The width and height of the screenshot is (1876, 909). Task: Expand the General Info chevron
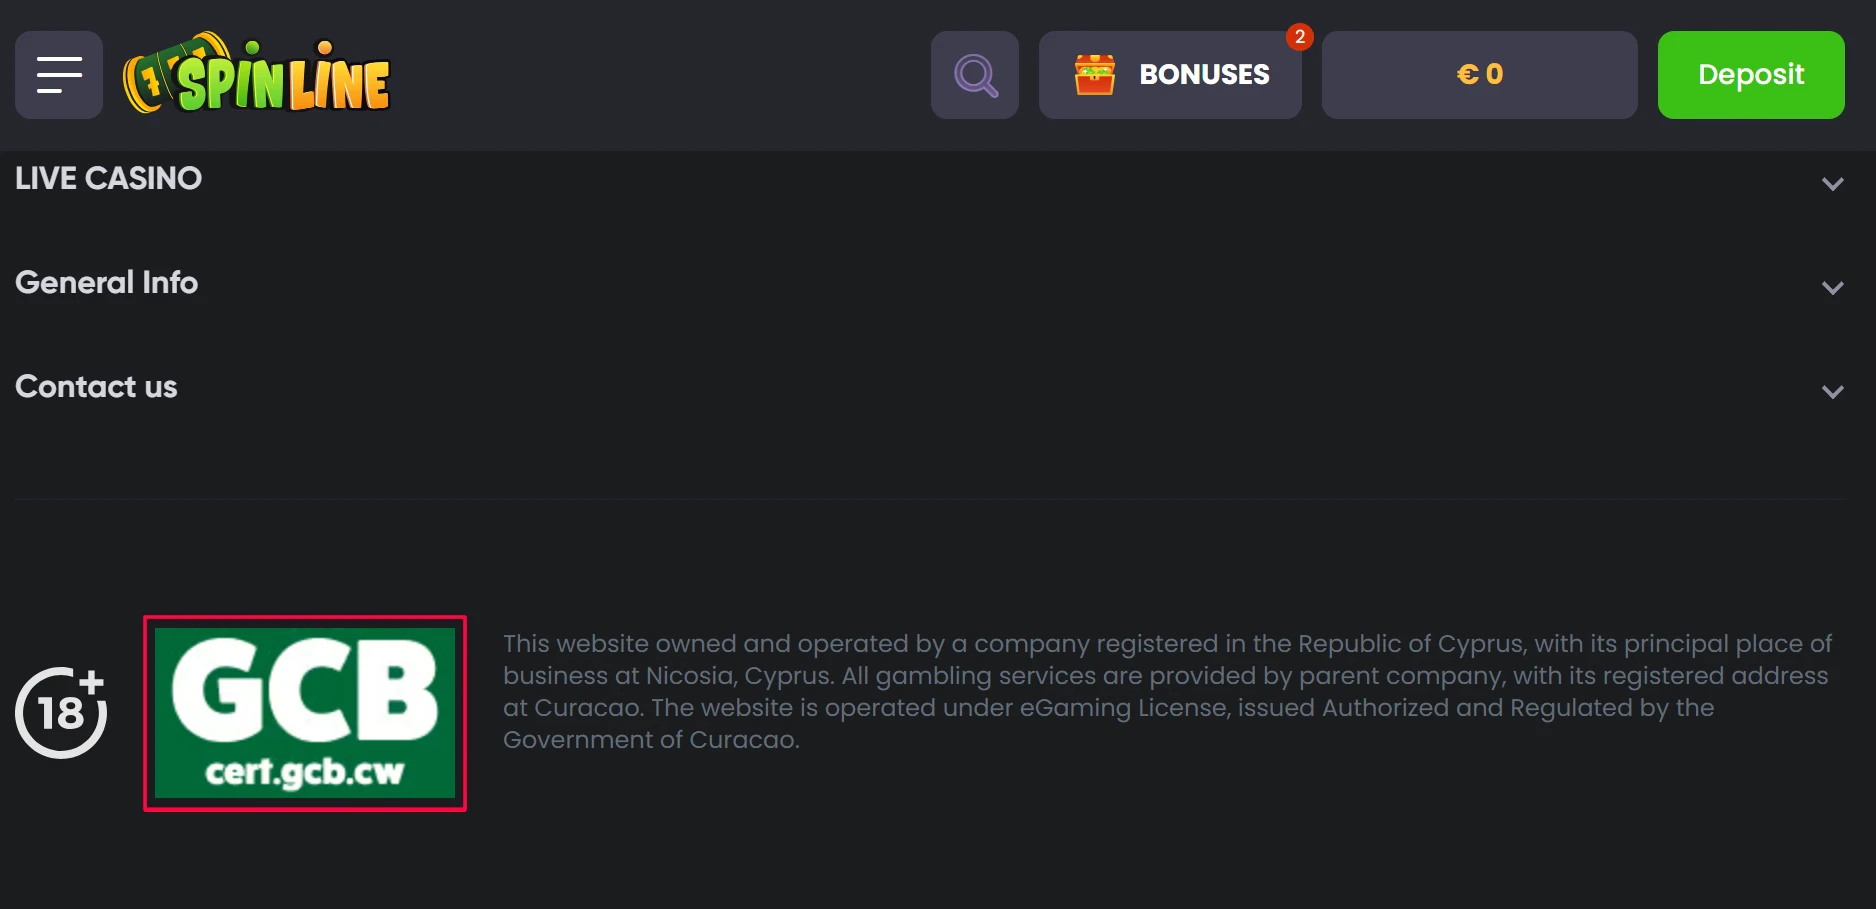tap(1832, 288)
